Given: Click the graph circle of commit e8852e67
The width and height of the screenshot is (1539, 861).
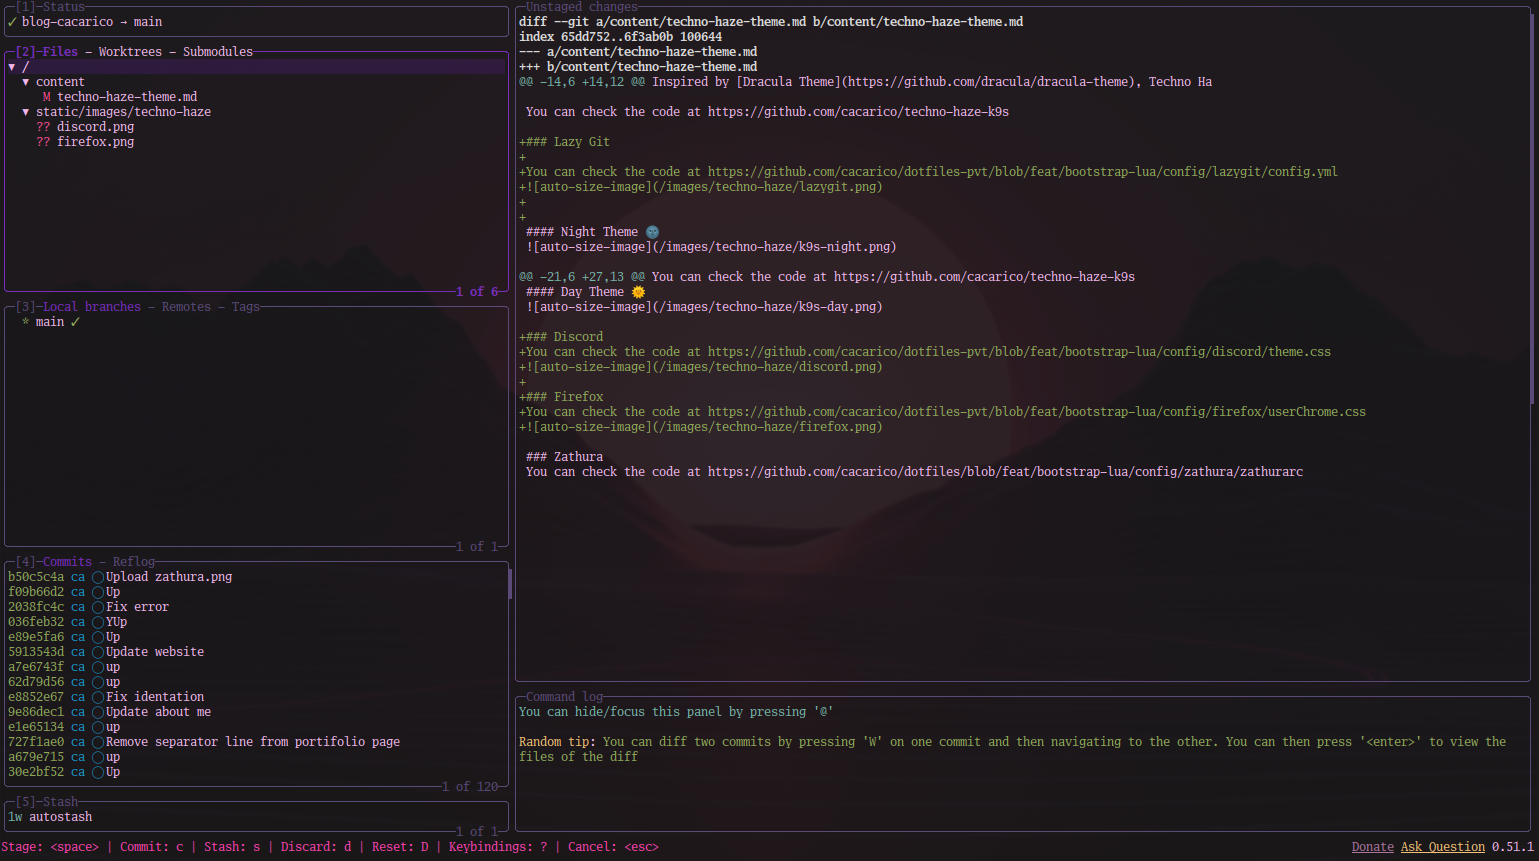Looking at the screenshot, I should pyautogui.click(x=98, y=697).
